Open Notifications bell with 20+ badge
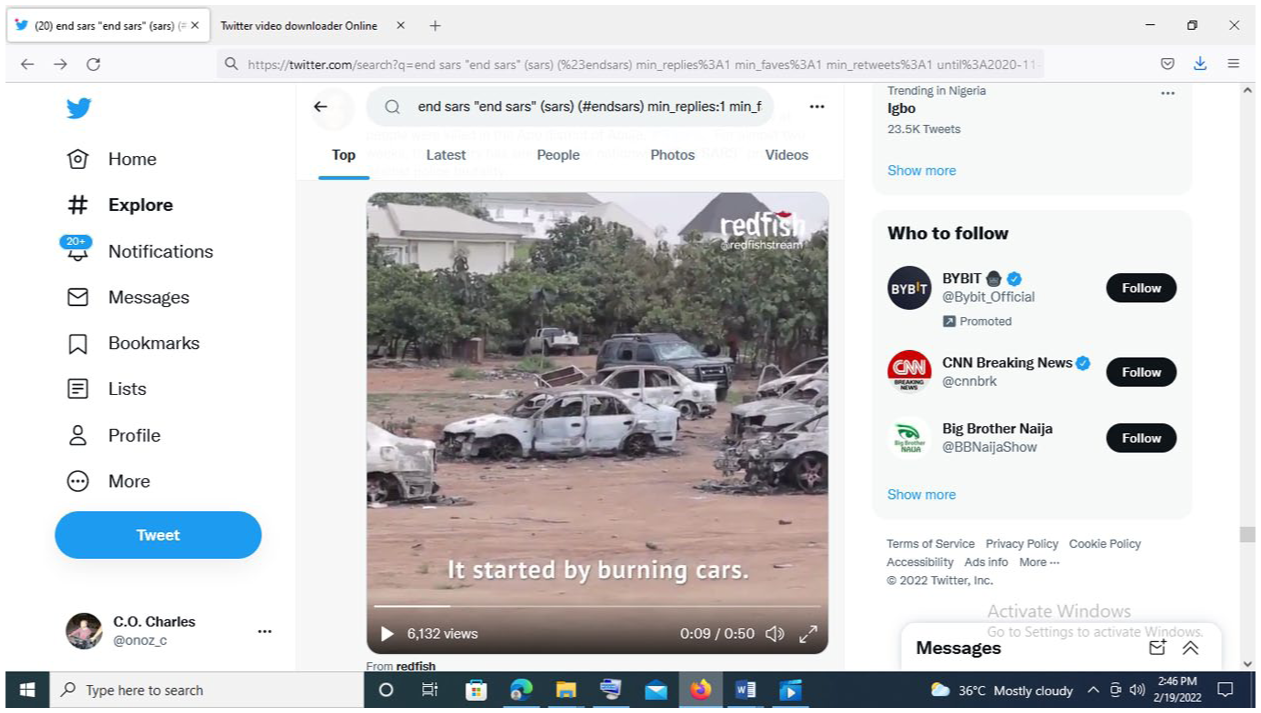Viewport: 1261px width, 713px height. [x=77, y=250]
